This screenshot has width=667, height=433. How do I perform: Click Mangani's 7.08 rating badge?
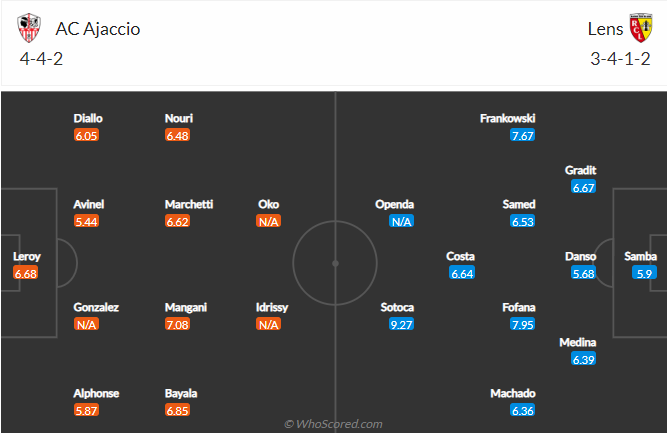[x=177, y=325]
